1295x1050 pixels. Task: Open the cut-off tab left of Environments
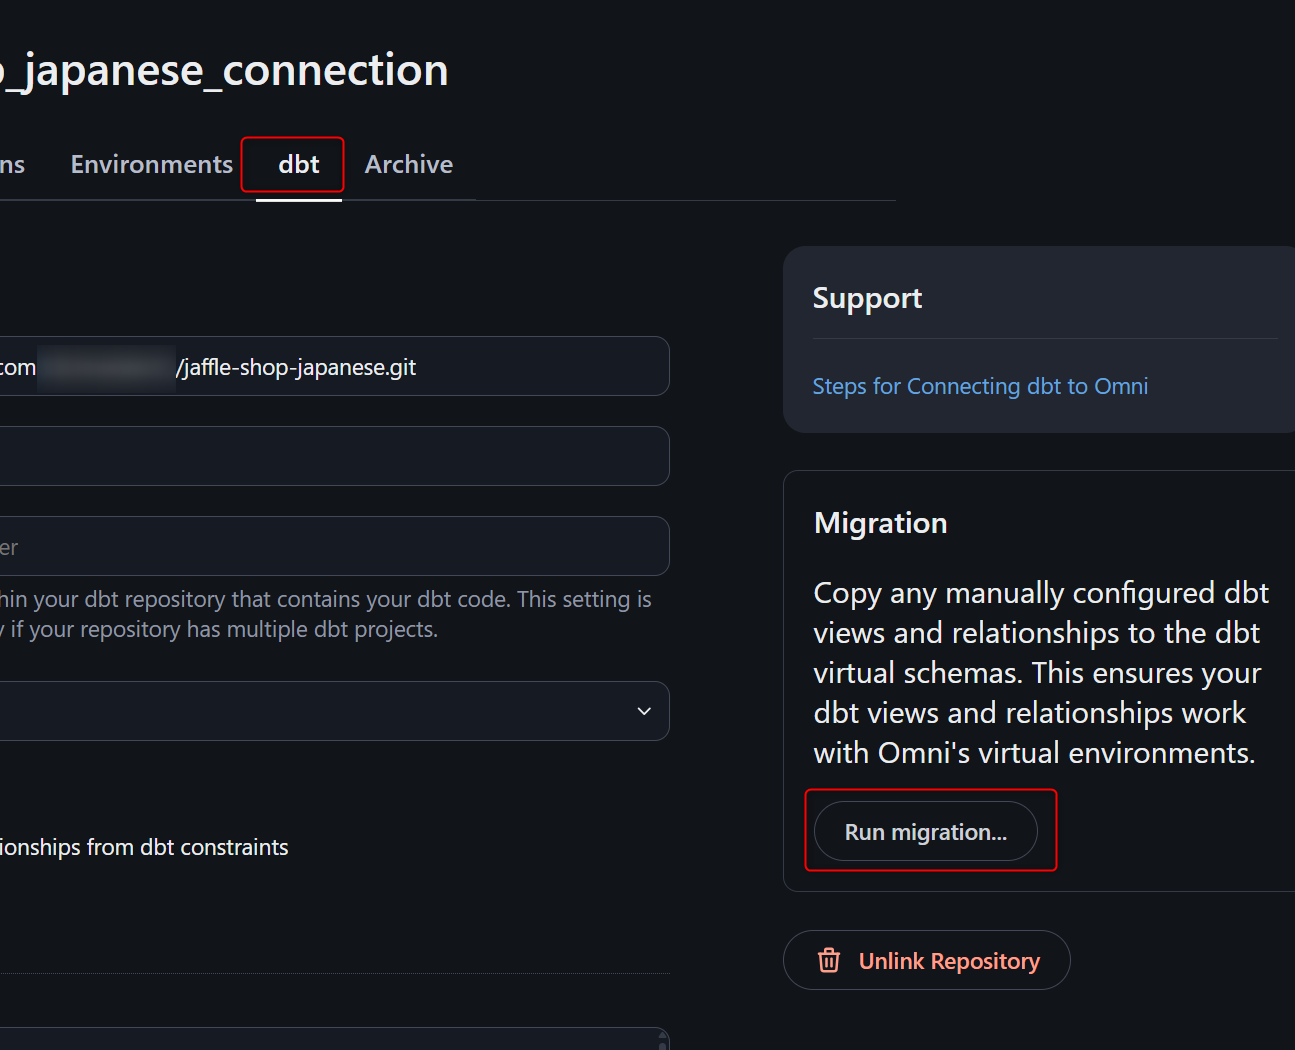[x=12, y=165]
